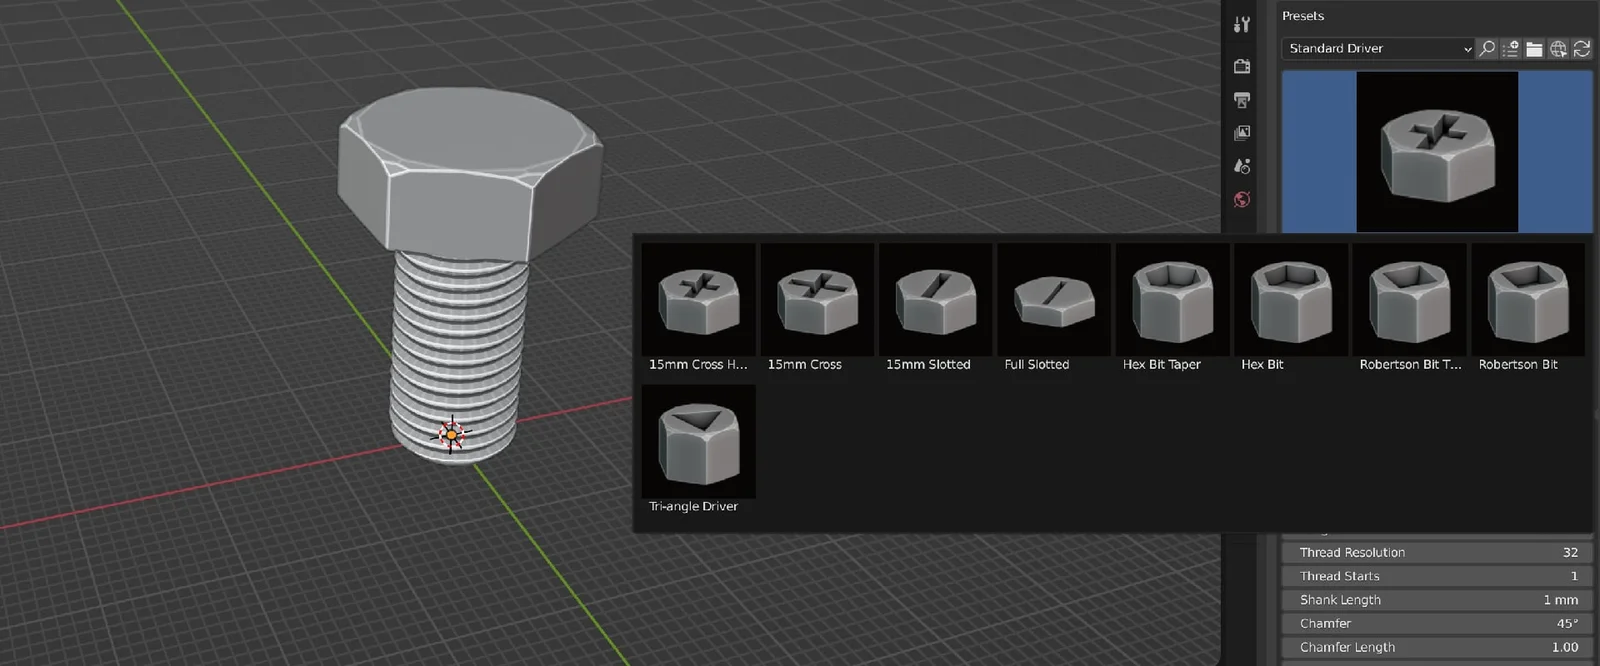
Task: Open the Render properties tab icon
Action: click(1241, 66)
